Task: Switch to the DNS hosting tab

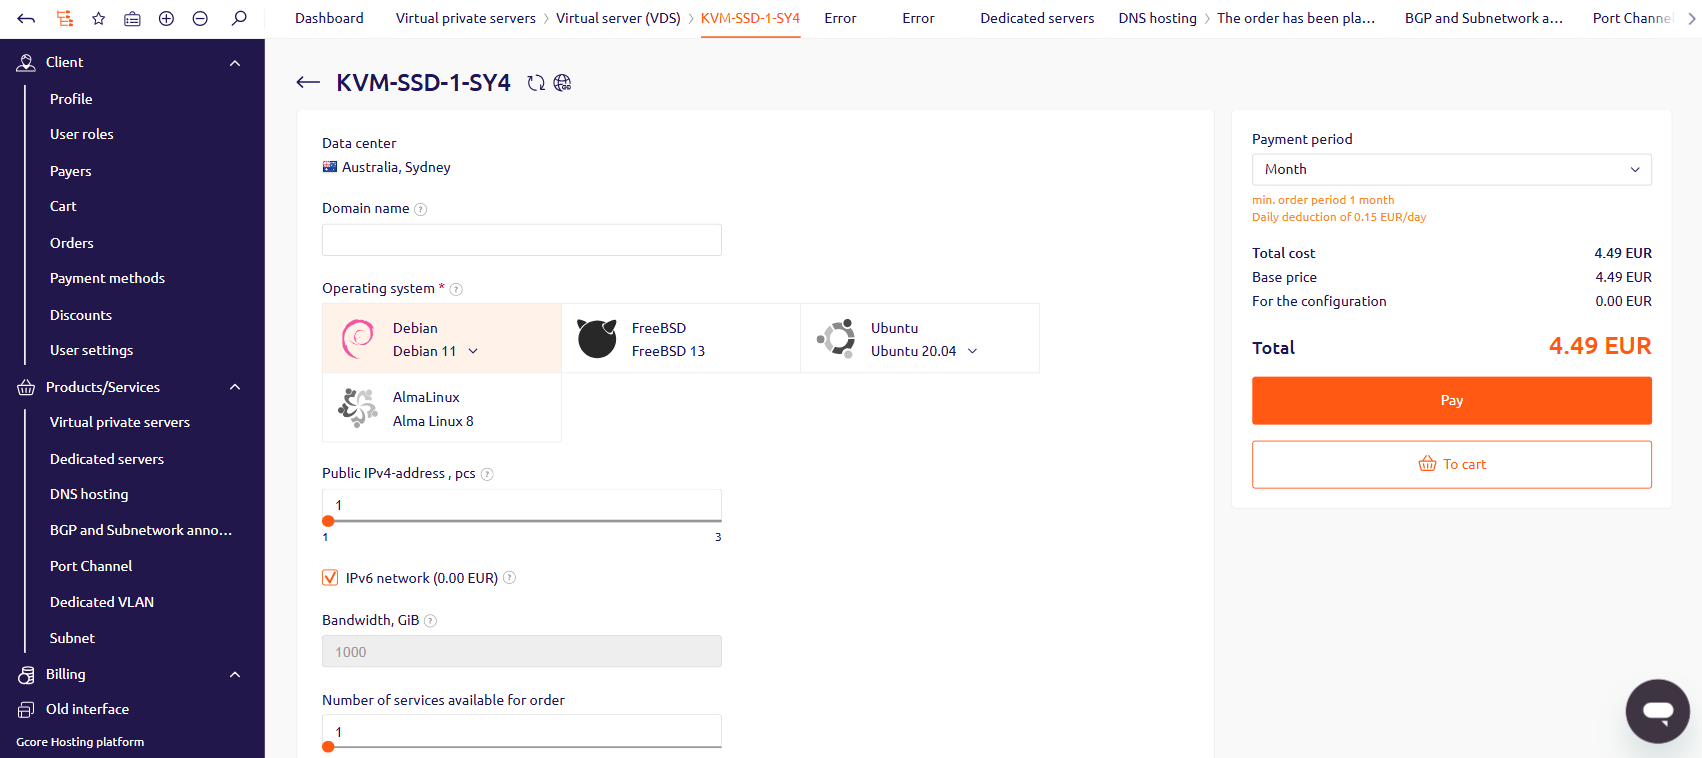Action: click(1157, 18)
